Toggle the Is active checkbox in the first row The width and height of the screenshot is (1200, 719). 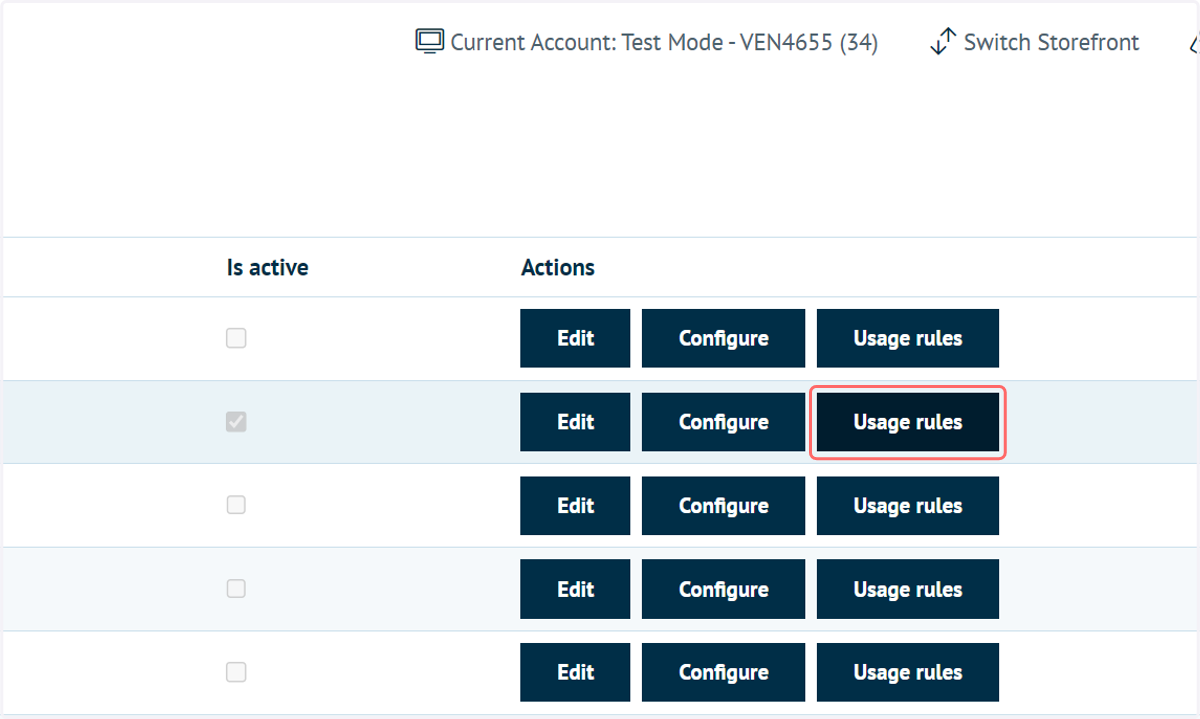tap(236, 338)
